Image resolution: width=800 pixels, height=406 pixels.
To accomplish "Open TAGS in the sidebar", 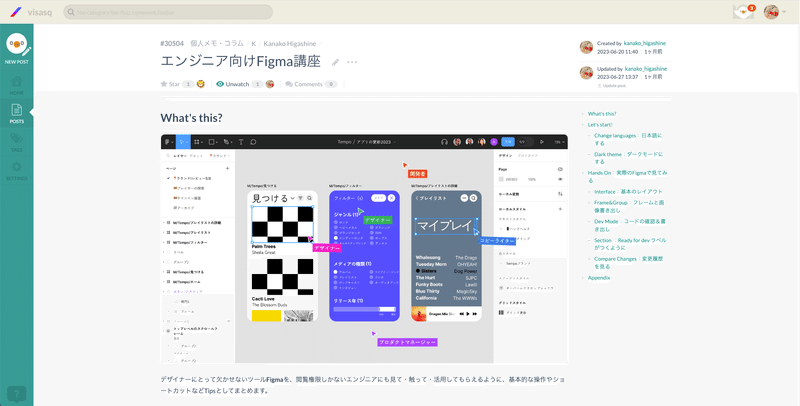I will (16, 142).
